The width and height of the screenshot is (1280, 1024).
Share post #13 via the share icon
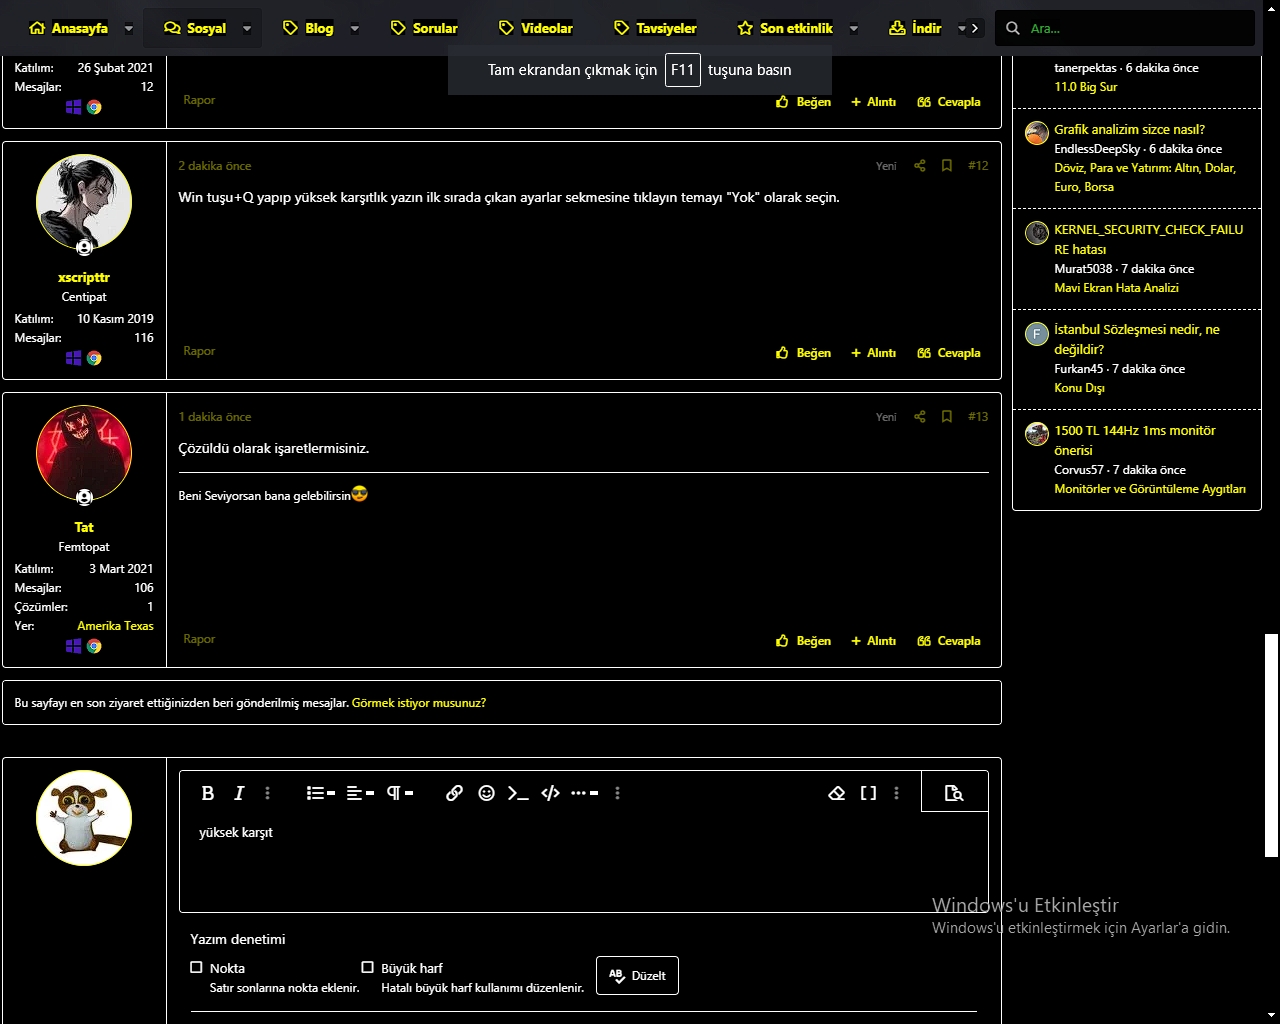919,417
